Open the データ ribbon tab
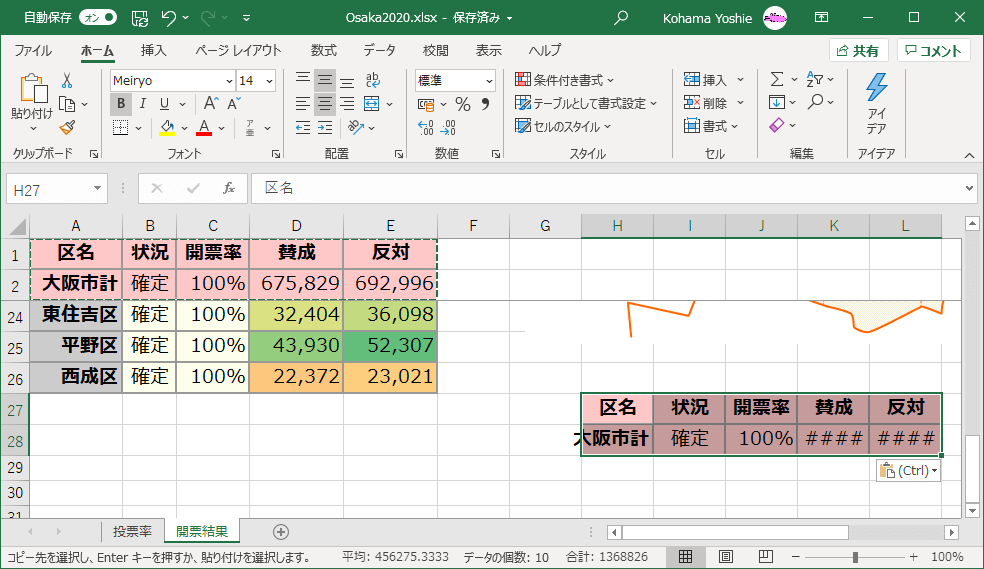The width and height of the screenshot is (984, 569). pyautogui.click(x=380, y=51)
